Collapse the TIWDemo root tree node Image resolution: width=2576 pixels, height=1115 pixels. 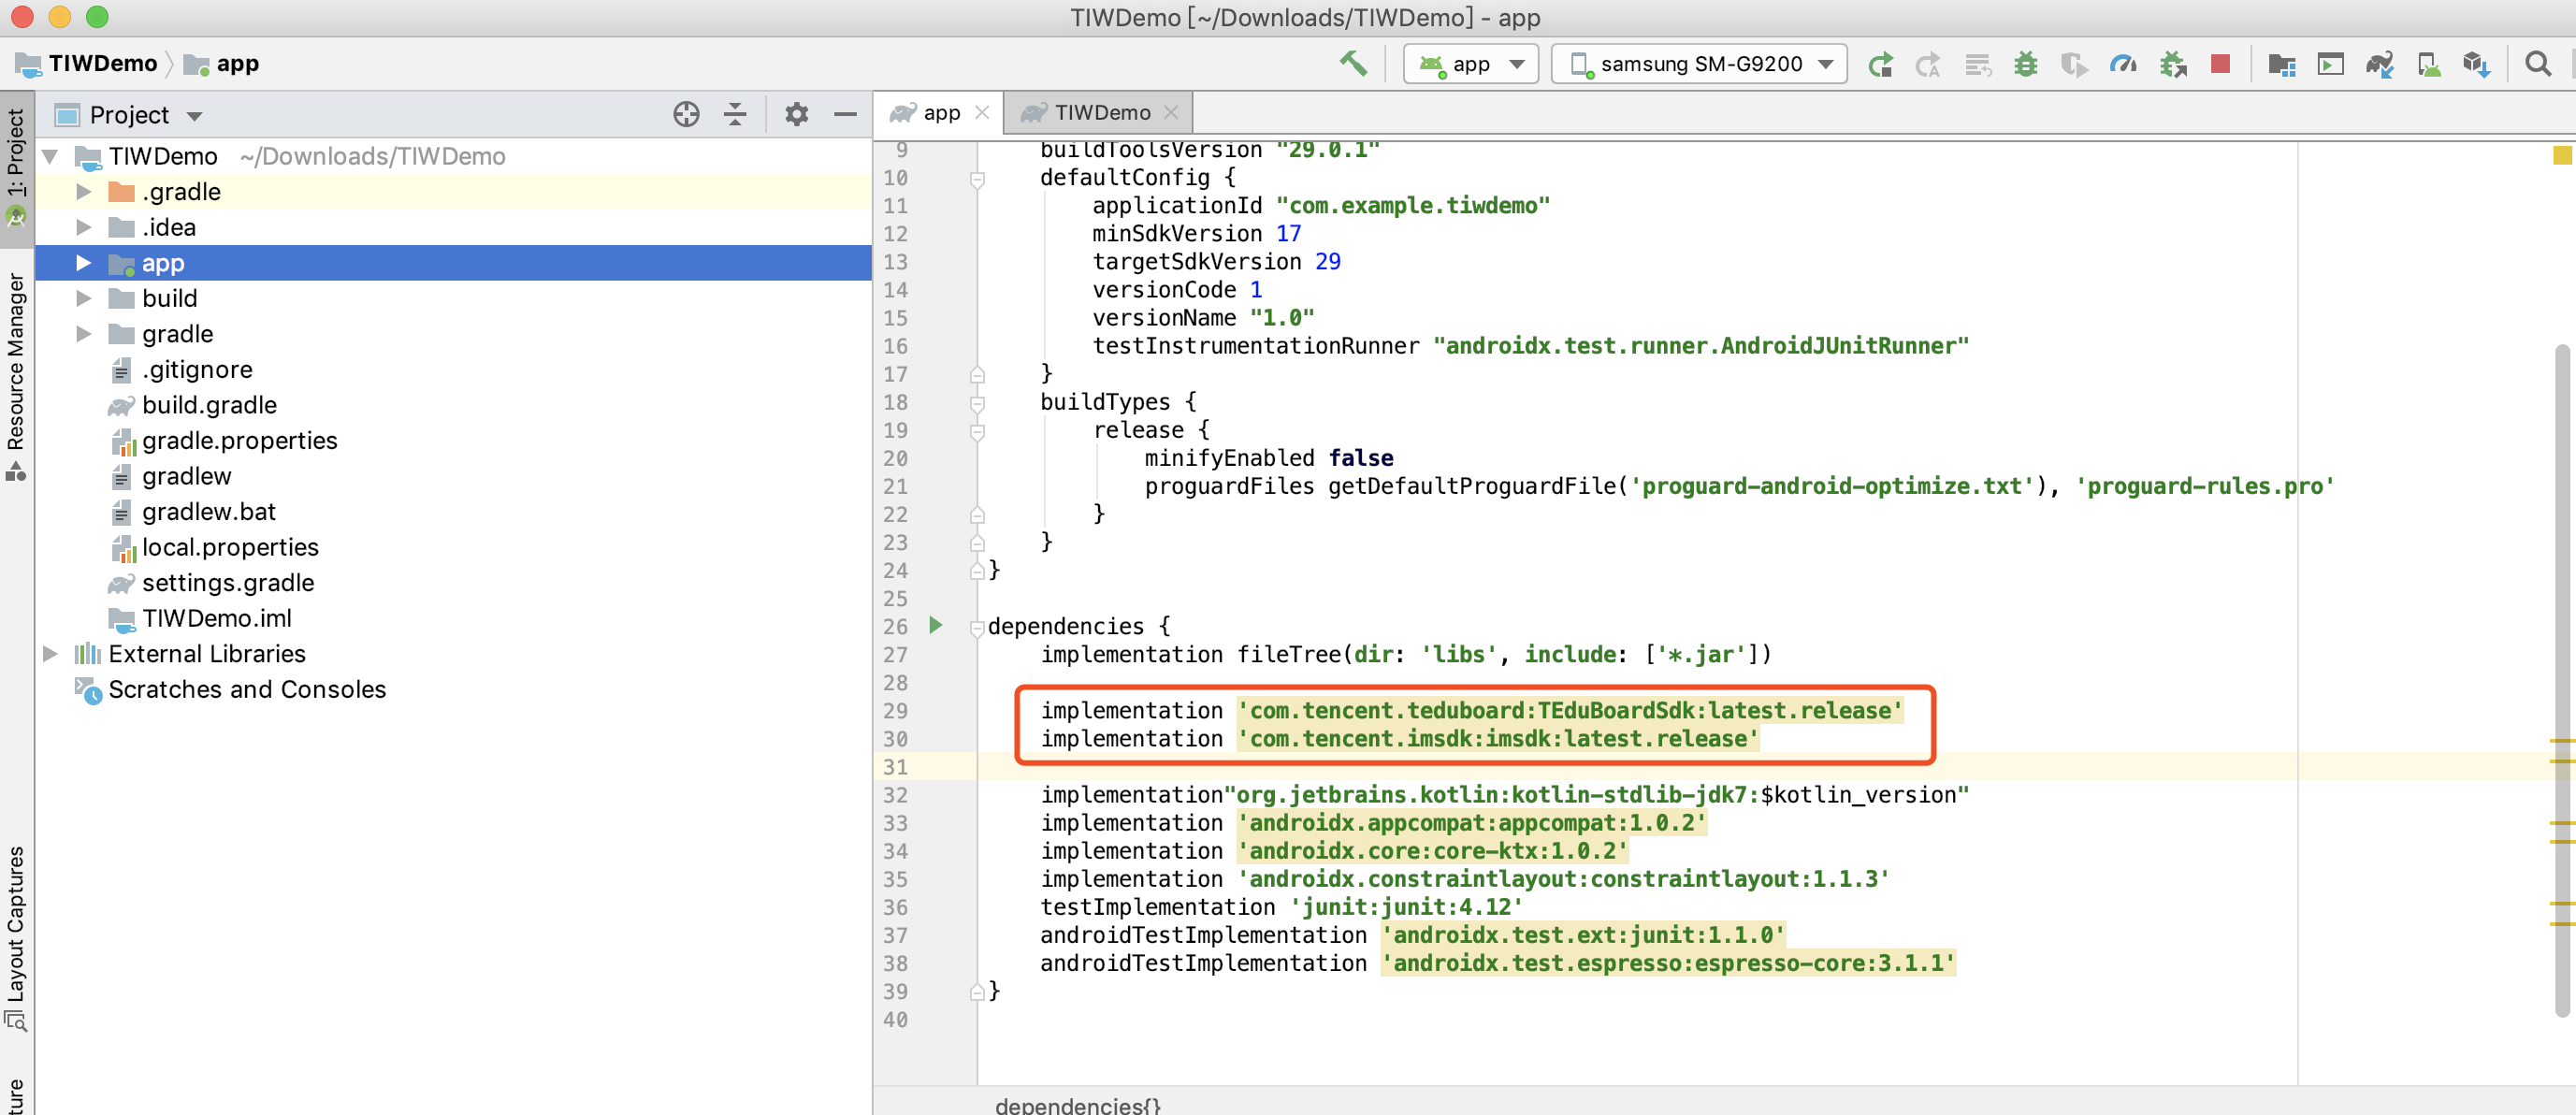point(50,157)
